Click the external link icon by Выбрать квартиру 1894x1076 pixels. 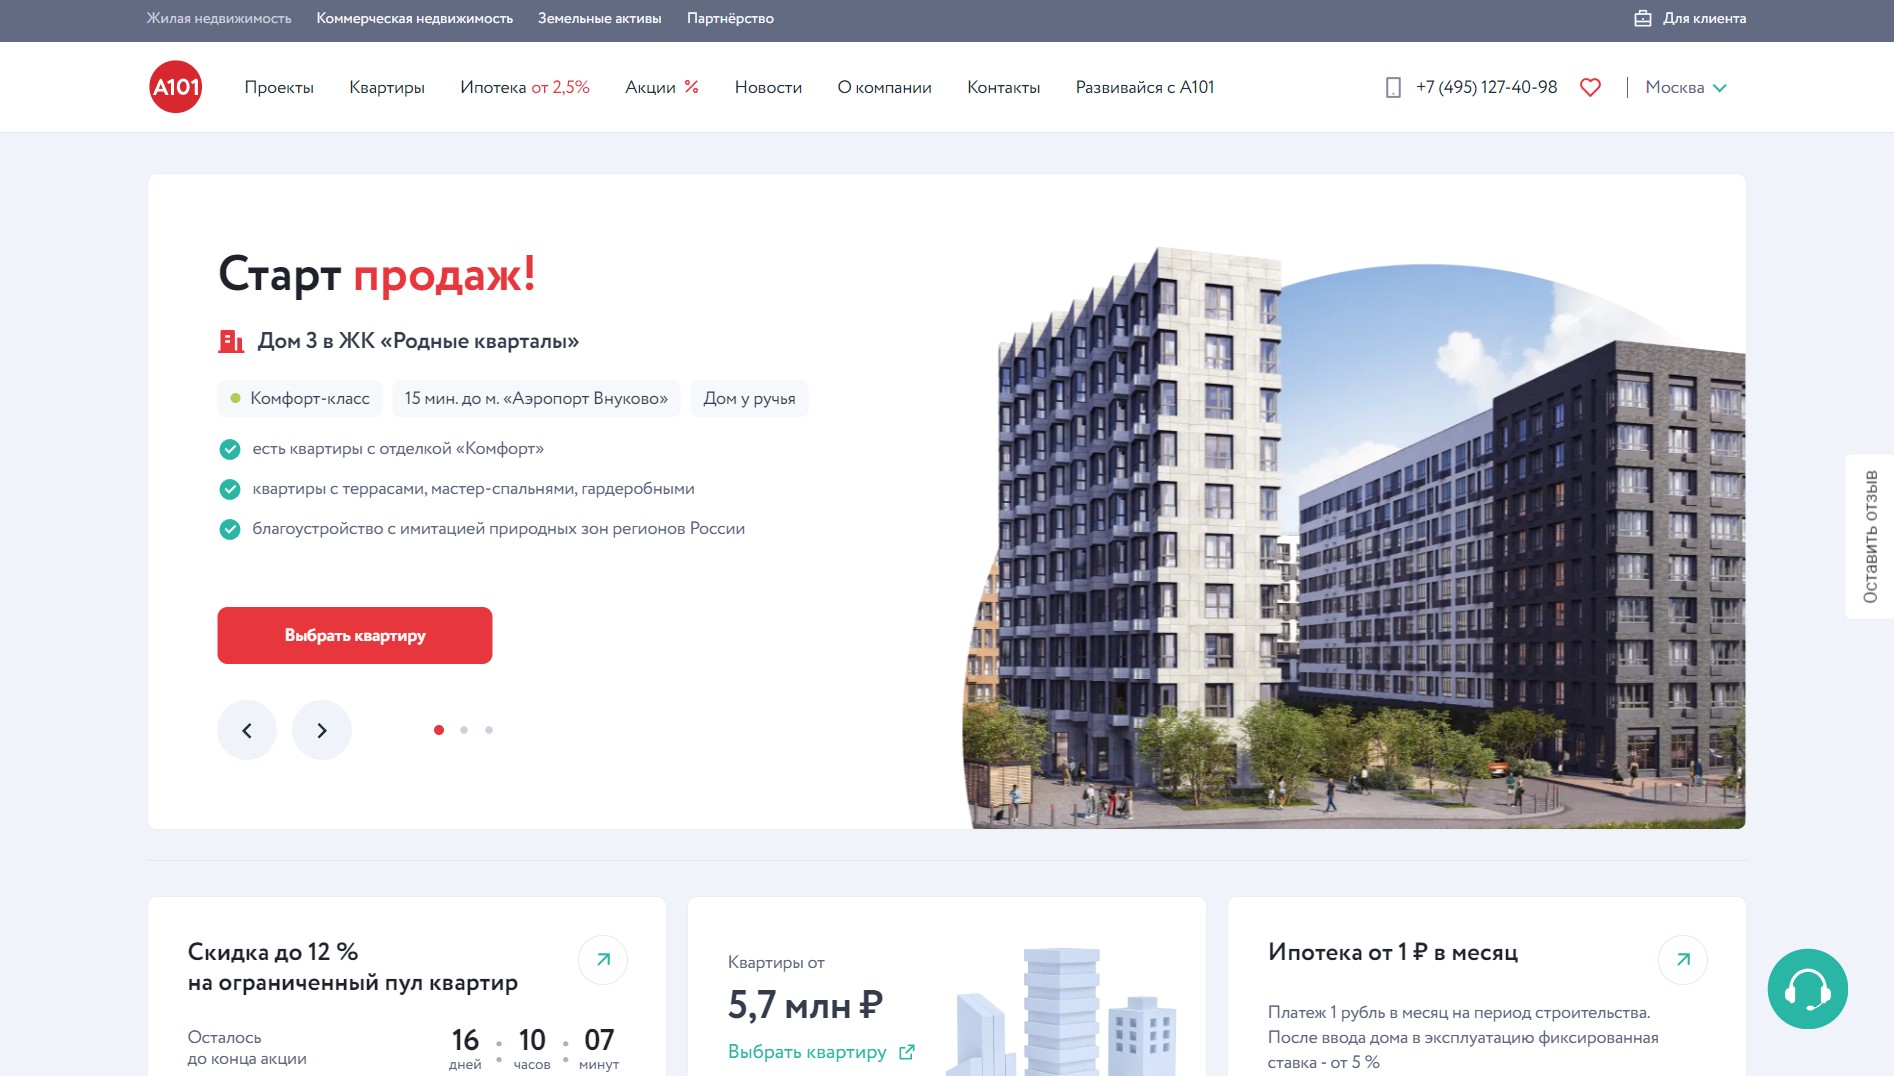pyautogui.click(x=907, y=1052)
